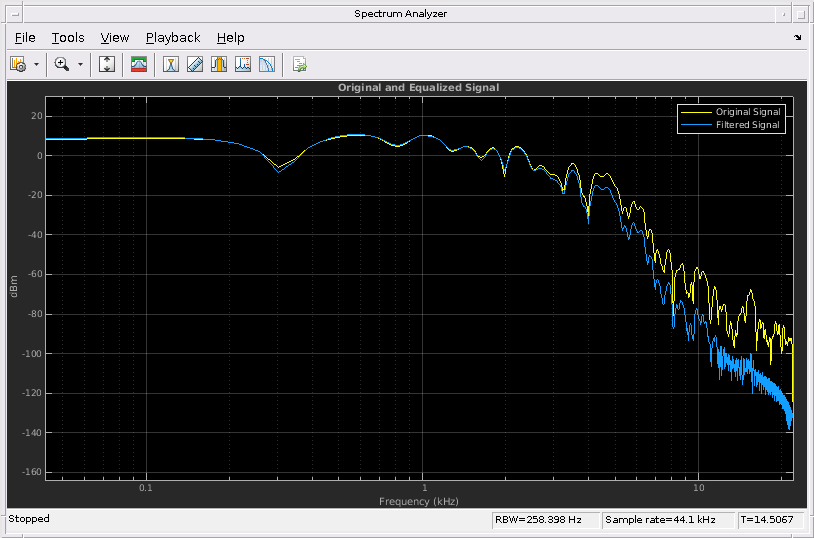814x538 pixels.
Task: Expand the Spectrum Settings dropdown arrow
Action: (36, 65)
